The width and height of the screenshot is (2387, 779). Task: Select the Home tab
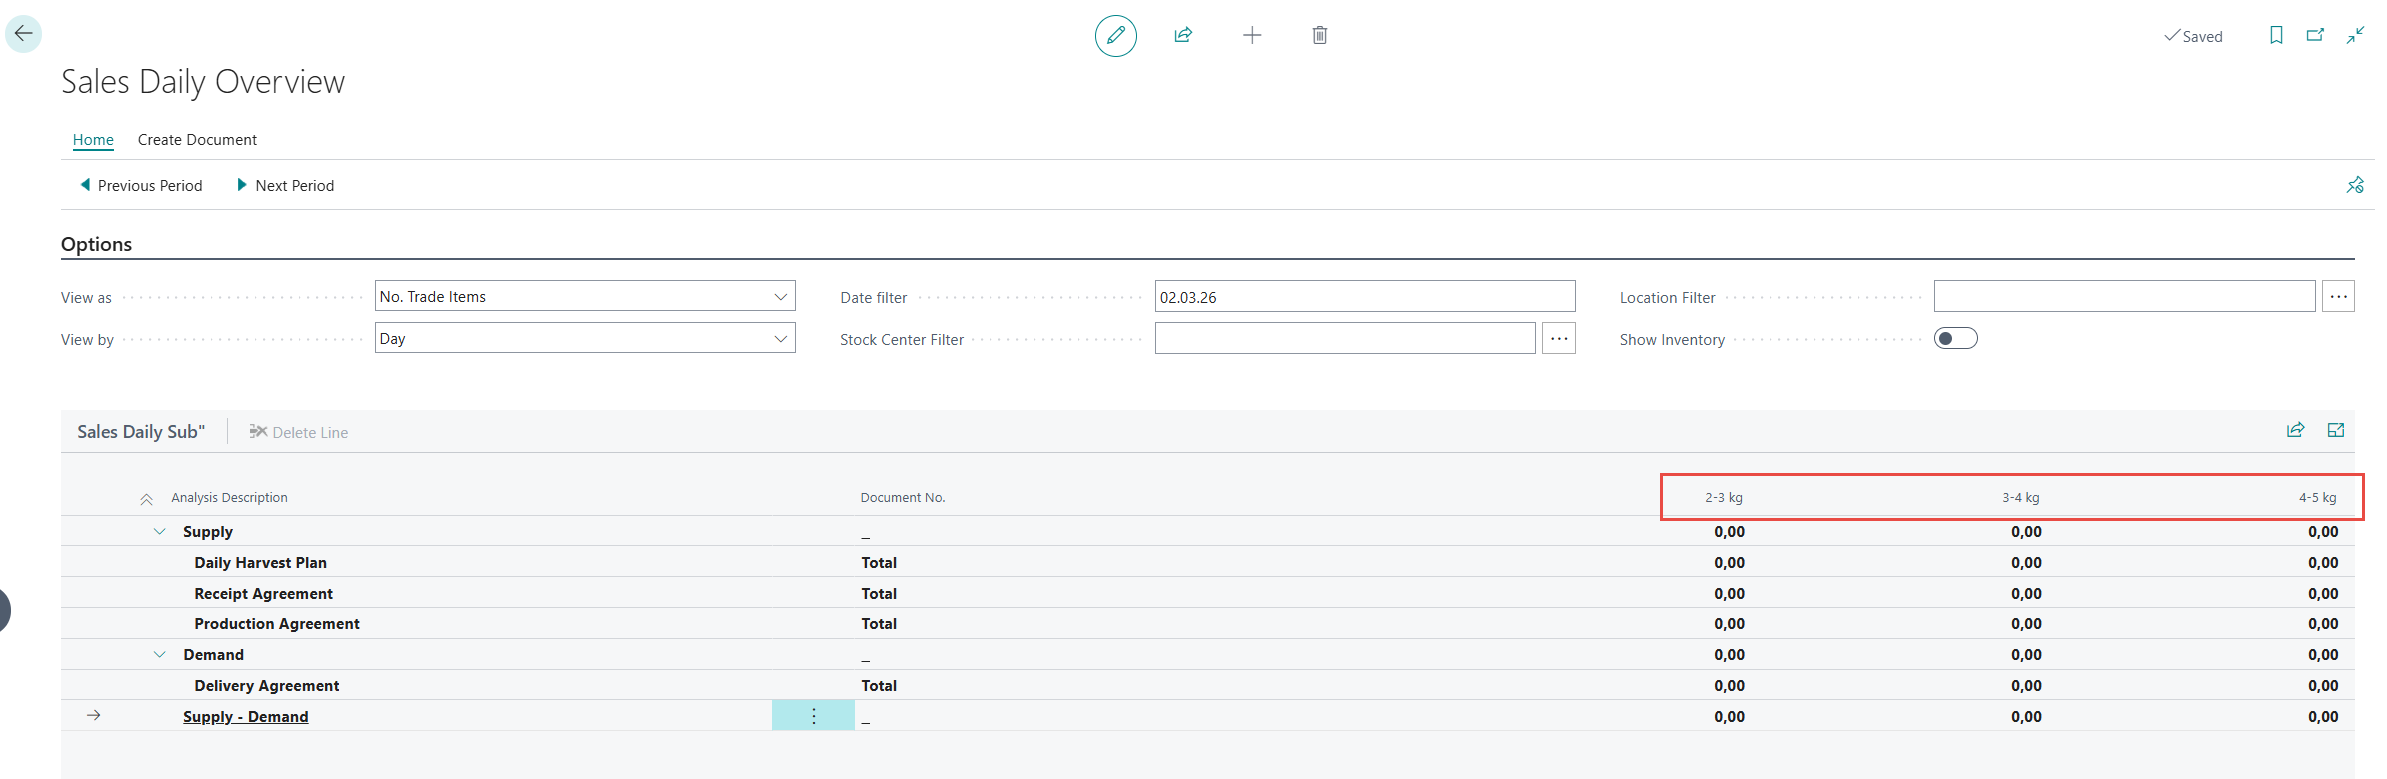(93, 140)
